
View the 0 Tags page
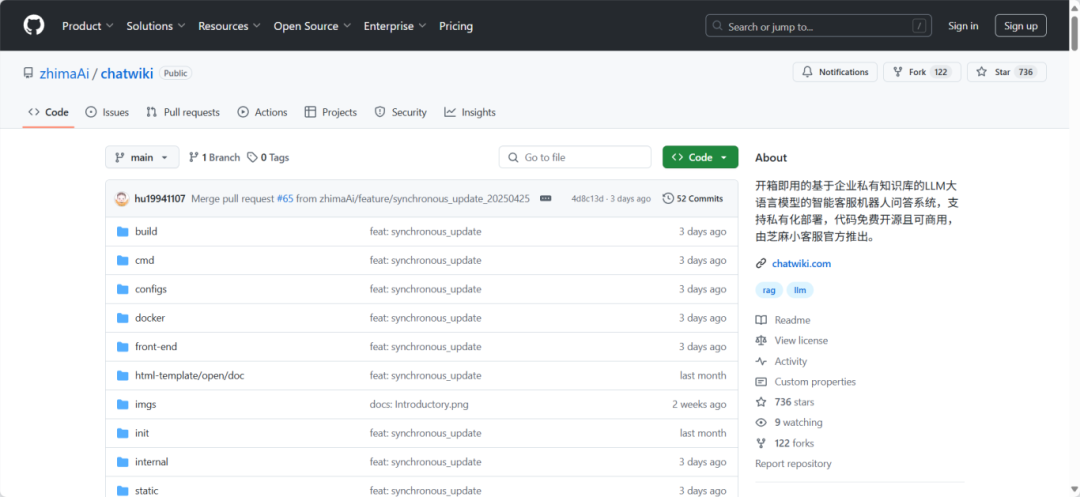268,157
